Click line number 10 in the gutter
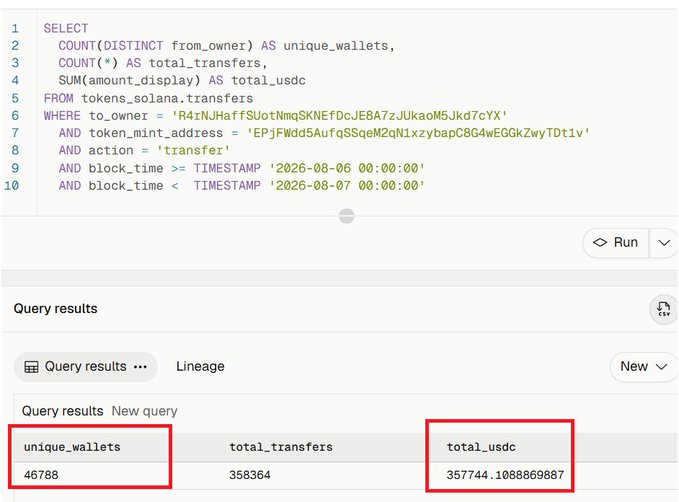 coord(12,186)
